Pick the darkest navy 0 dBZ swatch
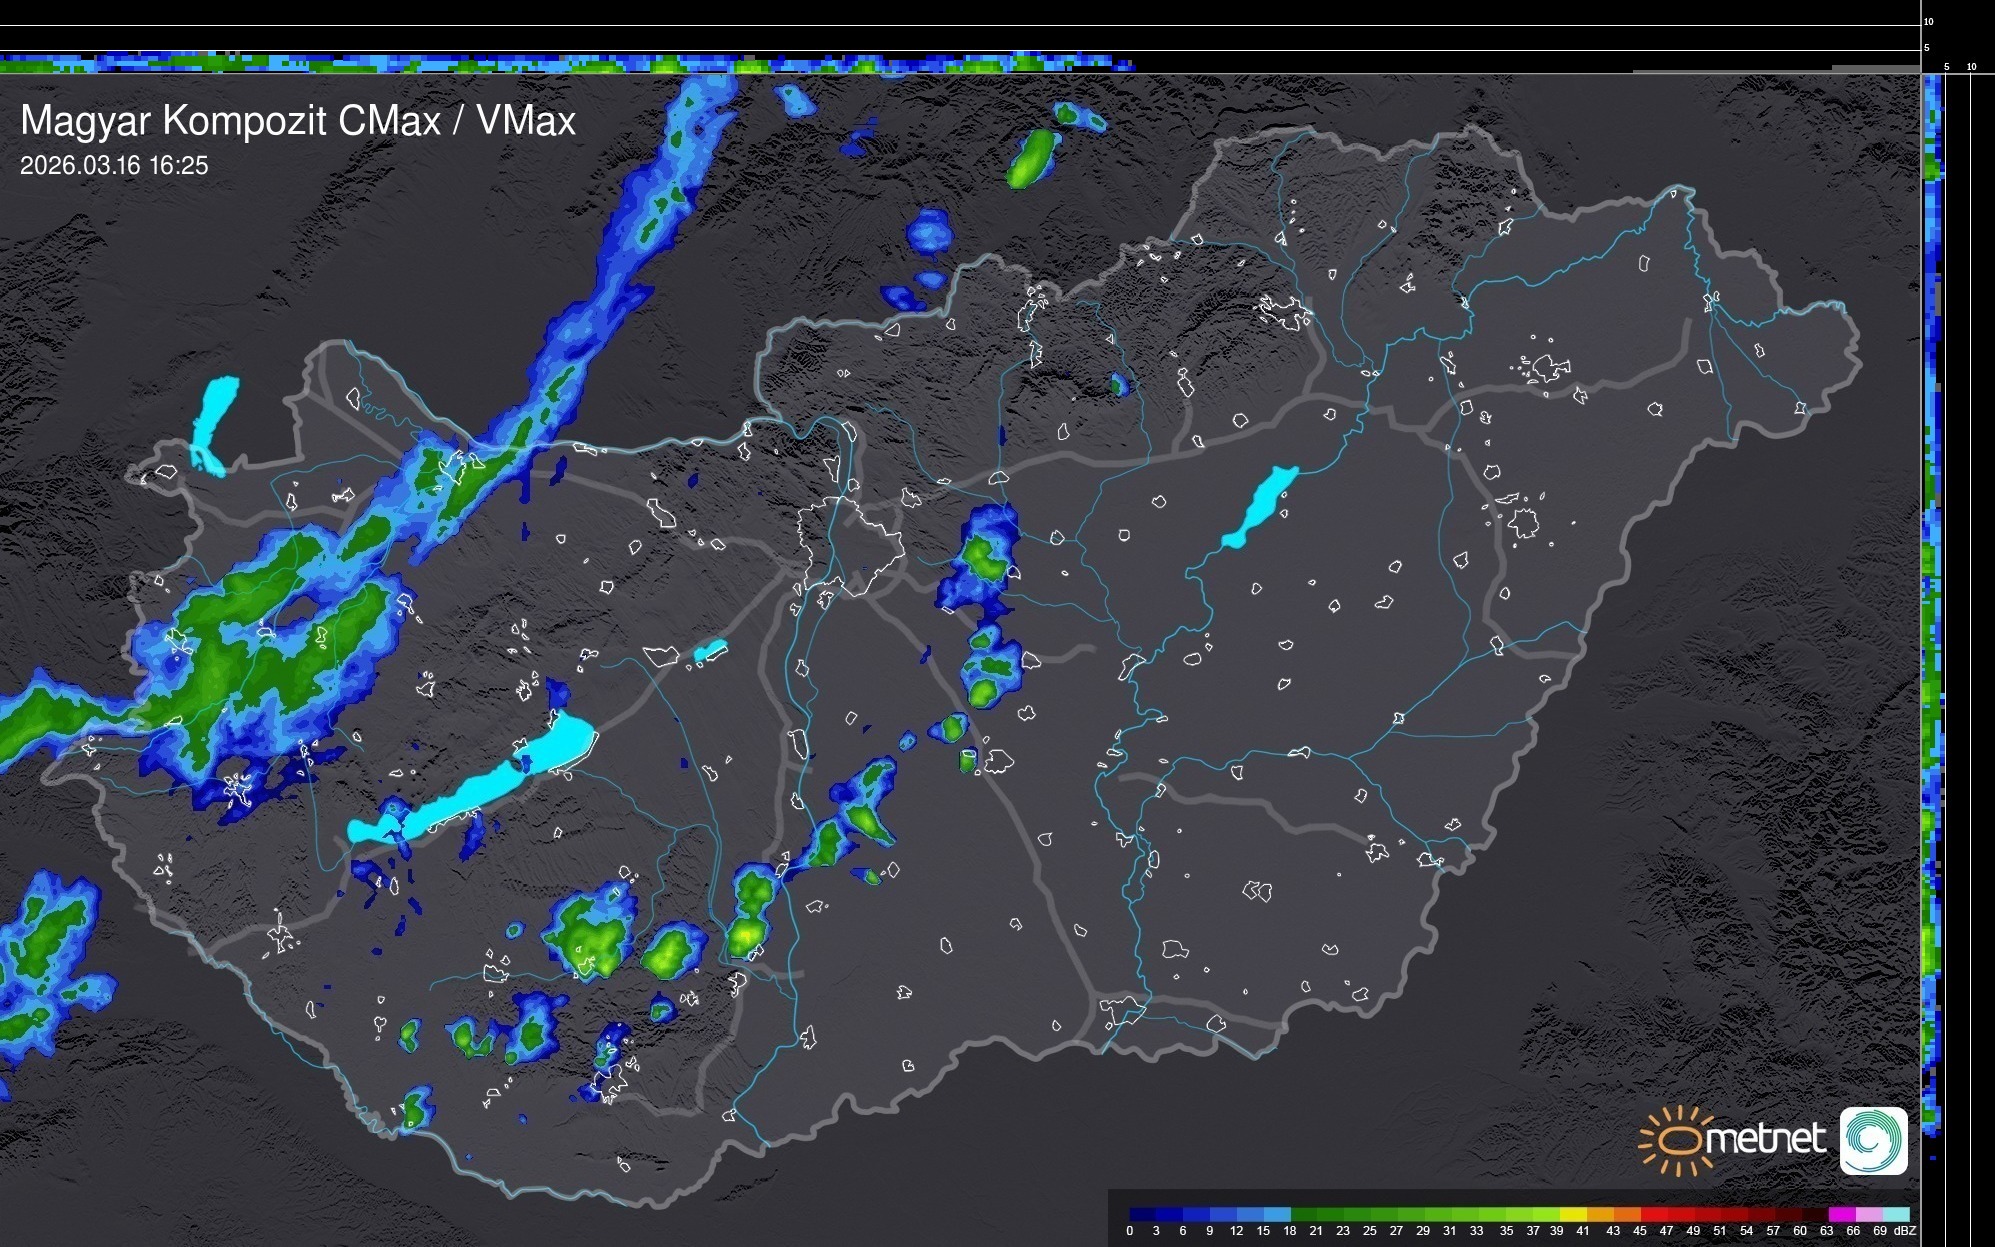Screen dimensions: 1995x1247 coord(1143,1214)
